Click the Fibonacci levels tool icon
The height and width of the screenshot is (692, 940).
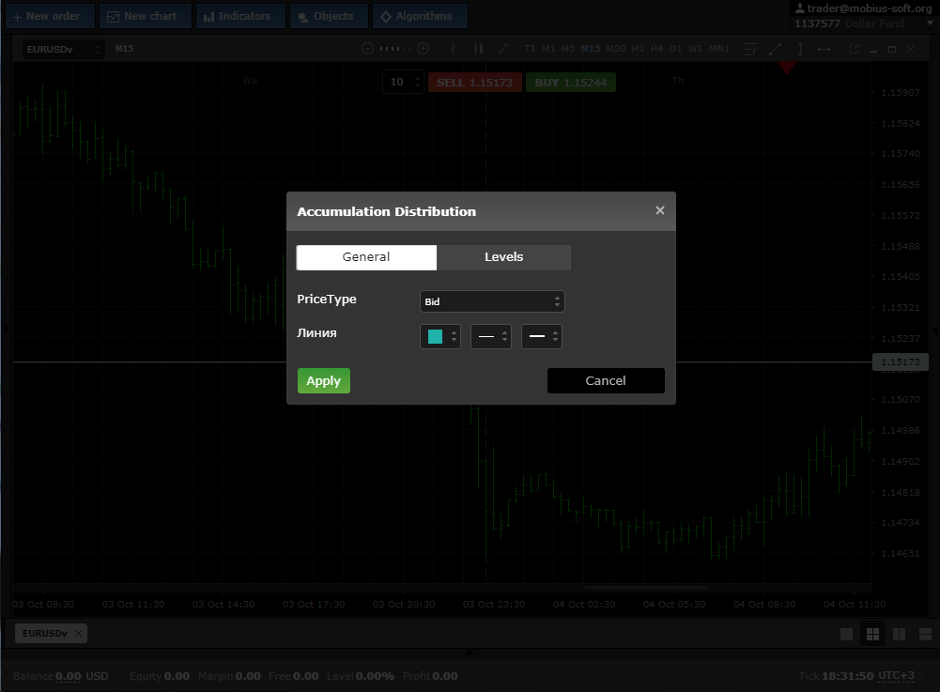tap(751, 49)
